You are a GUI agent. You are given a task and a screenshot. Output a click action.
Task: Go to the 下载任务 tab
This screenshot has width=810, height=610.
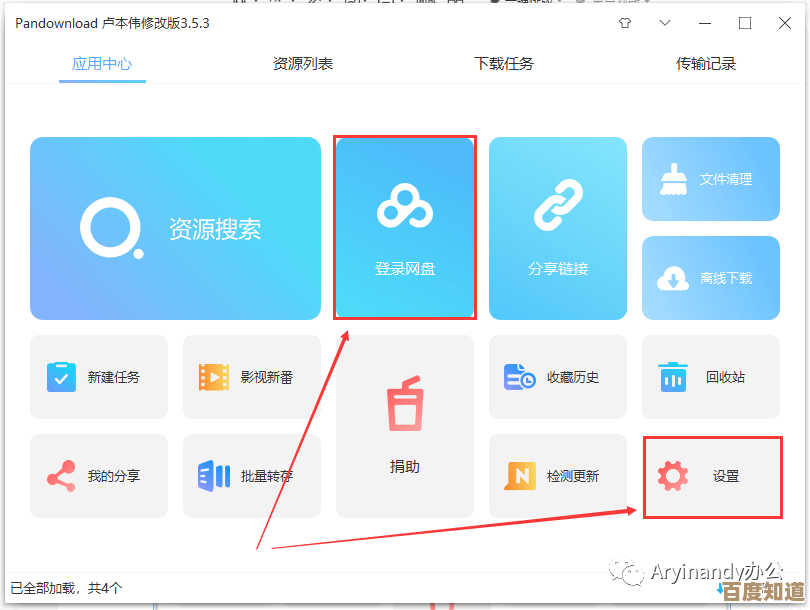click(504, 64)
